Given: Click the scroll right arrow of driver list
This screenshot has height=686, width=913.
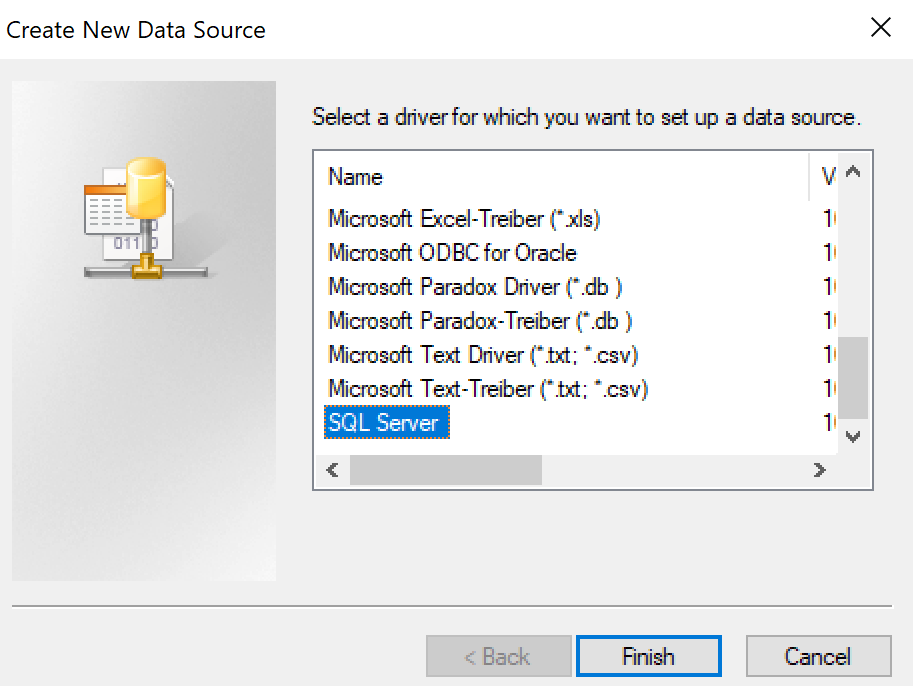Looking at the screenshot, I should tap(820, 469).
